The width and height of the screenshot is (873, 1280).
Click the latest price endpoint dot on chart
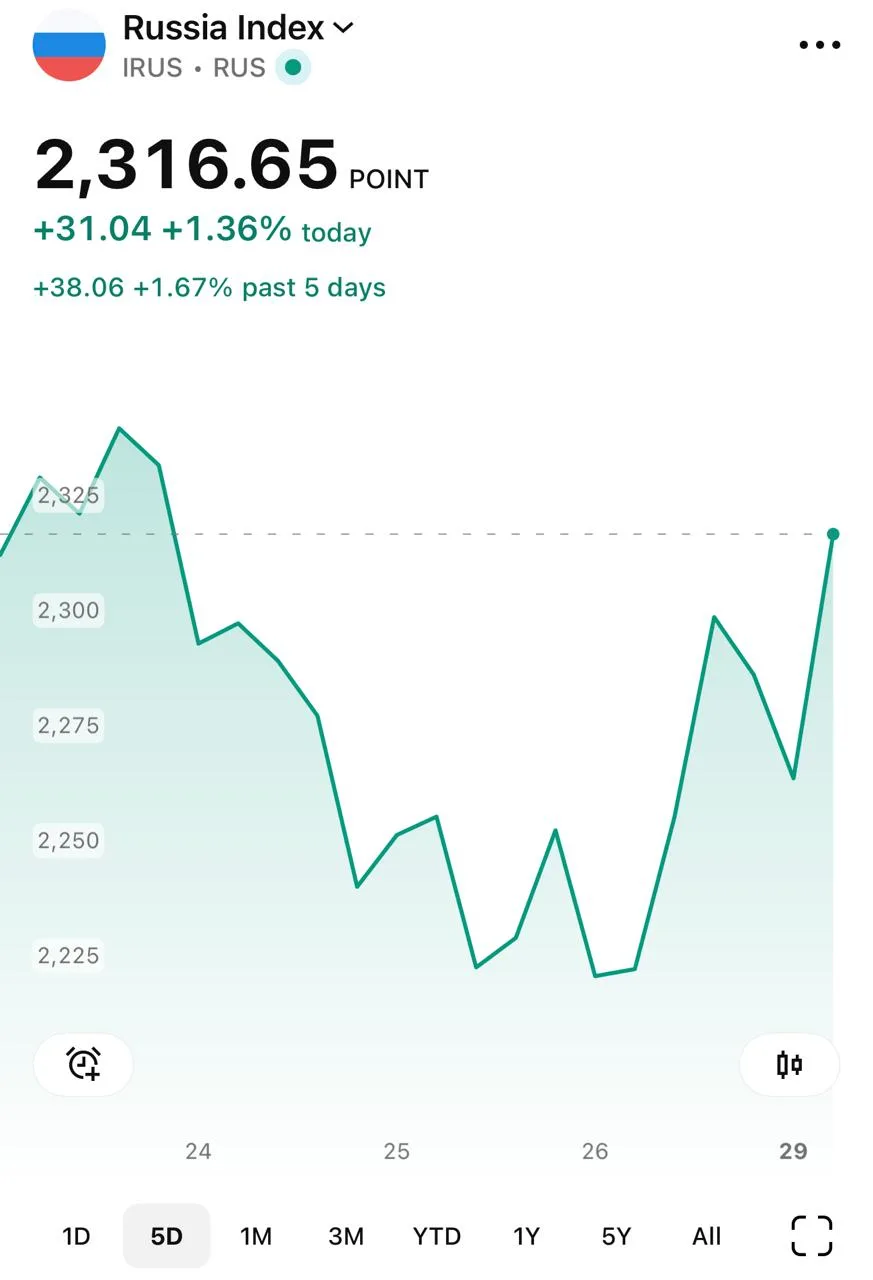833,534
